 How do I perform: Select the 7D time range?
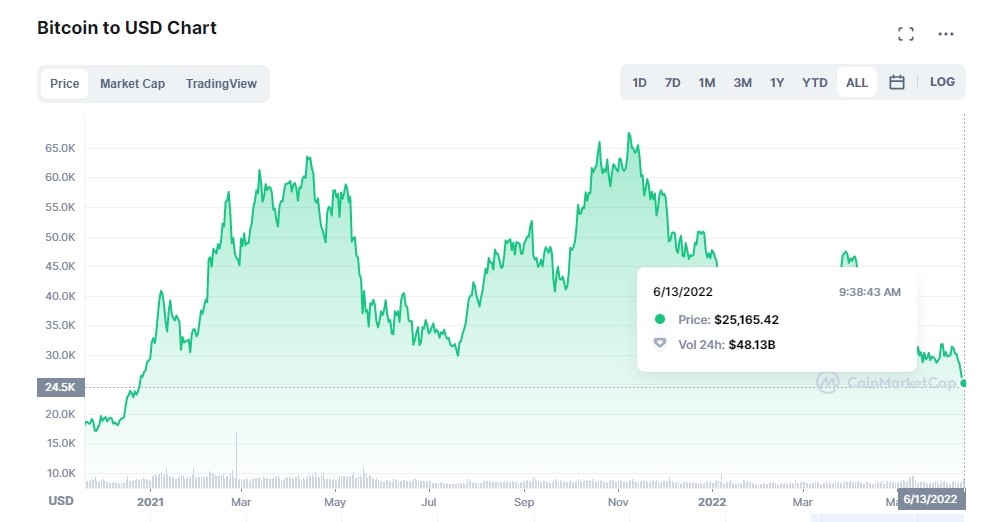pyautogui.click(x=673, y=83)
